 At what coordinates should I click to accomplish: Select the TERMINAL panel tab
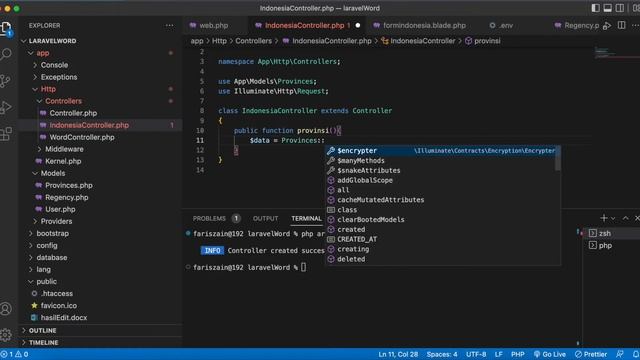pos(307,218)
